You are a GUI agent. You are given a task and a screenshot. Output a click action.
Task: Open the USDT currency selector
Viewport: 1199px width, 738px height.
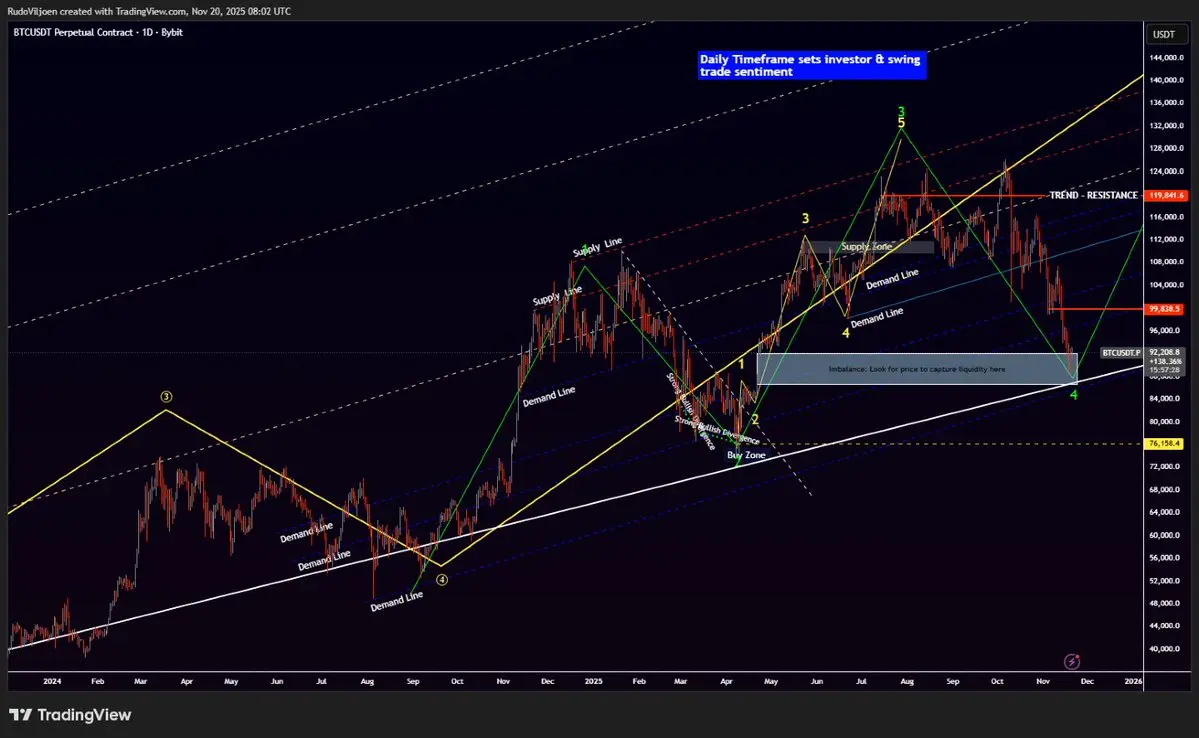click(x=1164, y=34)
